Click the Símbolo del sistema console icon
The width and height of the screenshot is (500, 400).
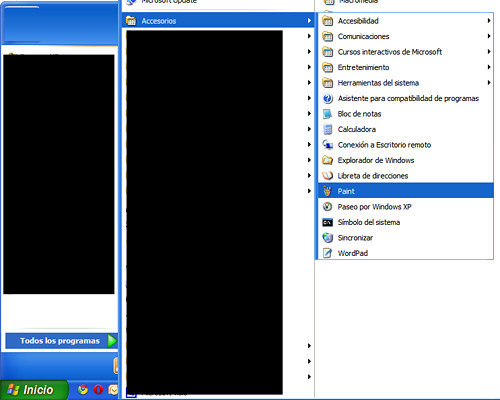(x=327, y=222)
